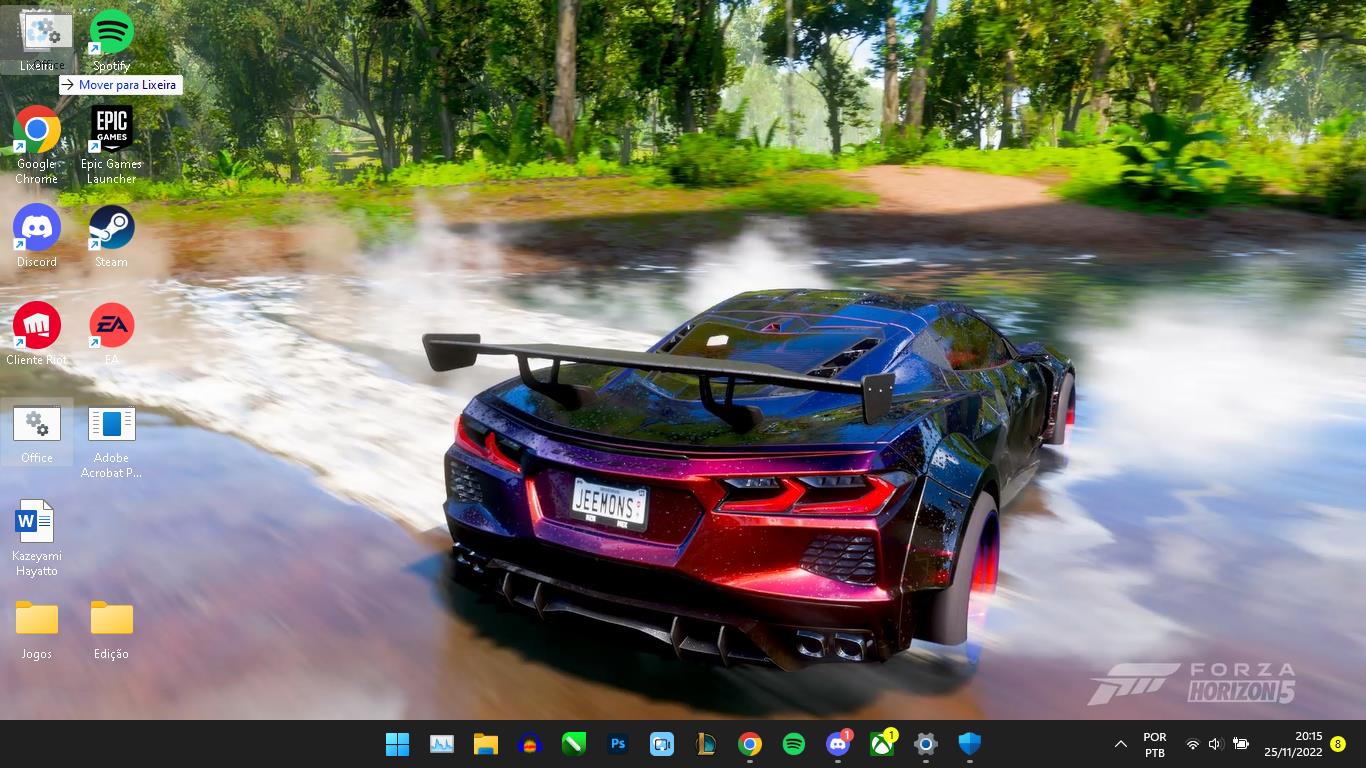Click the Xbox app taskbar icon
This screenshot has height=768, width=1366.
click(x=881, y=744)
